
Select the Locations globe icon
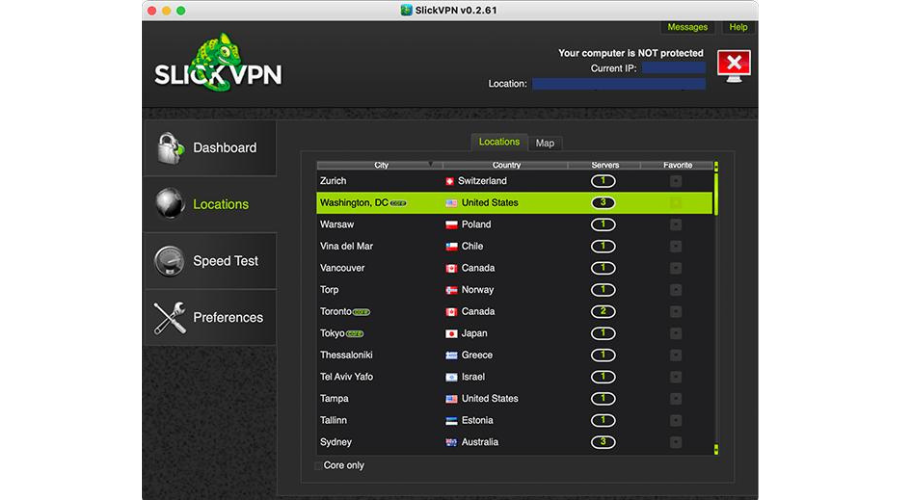(170, 203)
